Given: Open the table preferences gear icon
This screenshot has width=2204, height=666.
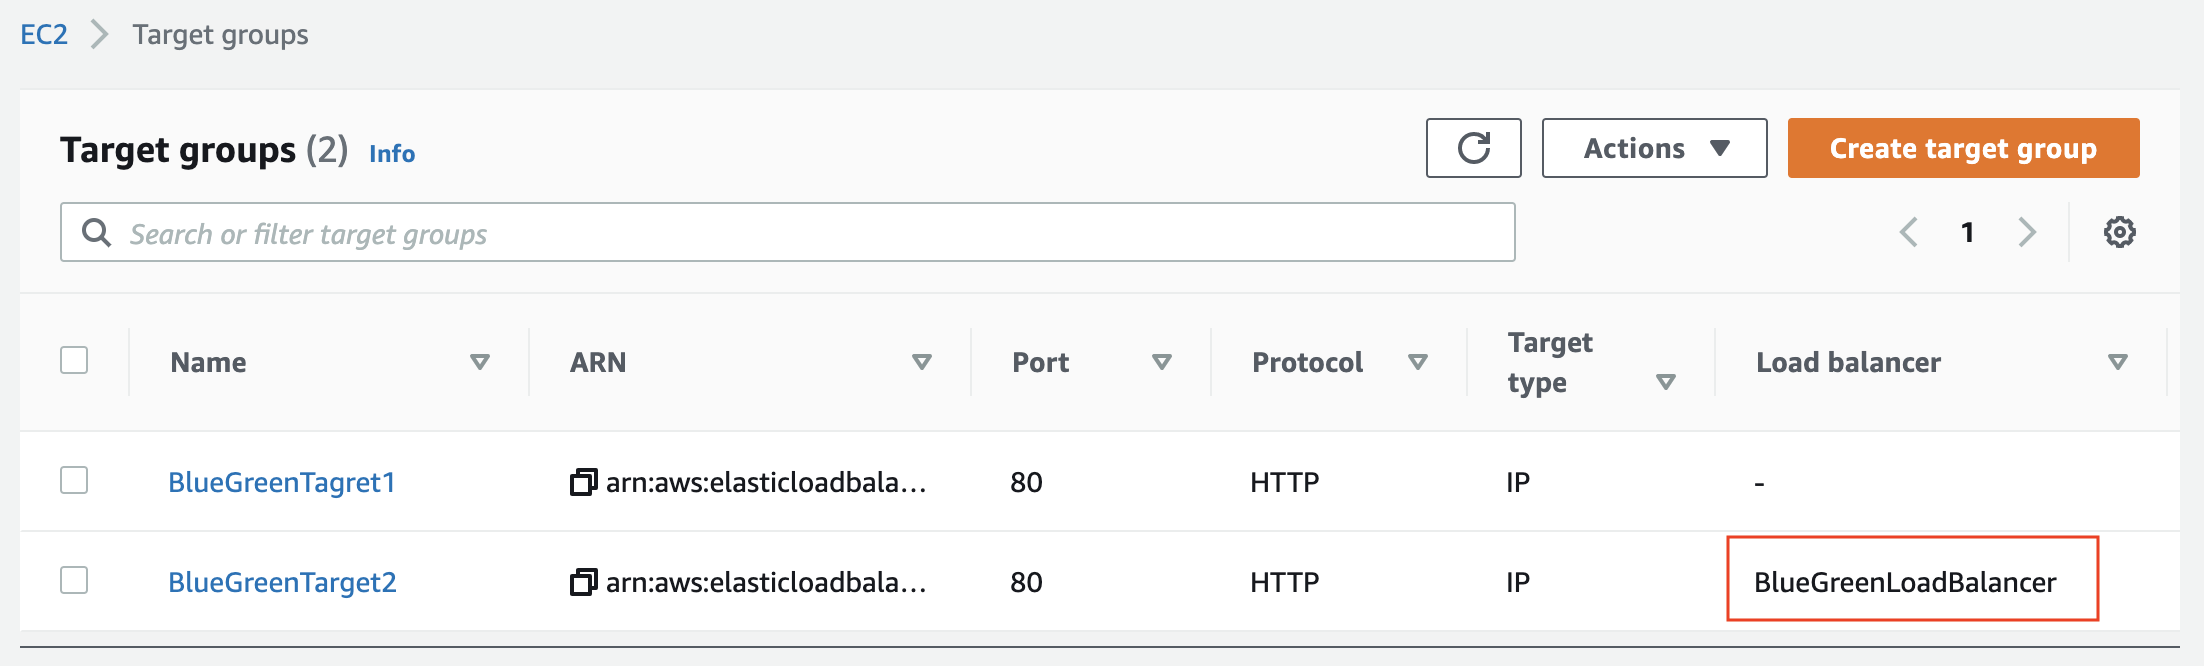Looking at the screenshot, I should 2120,232.
